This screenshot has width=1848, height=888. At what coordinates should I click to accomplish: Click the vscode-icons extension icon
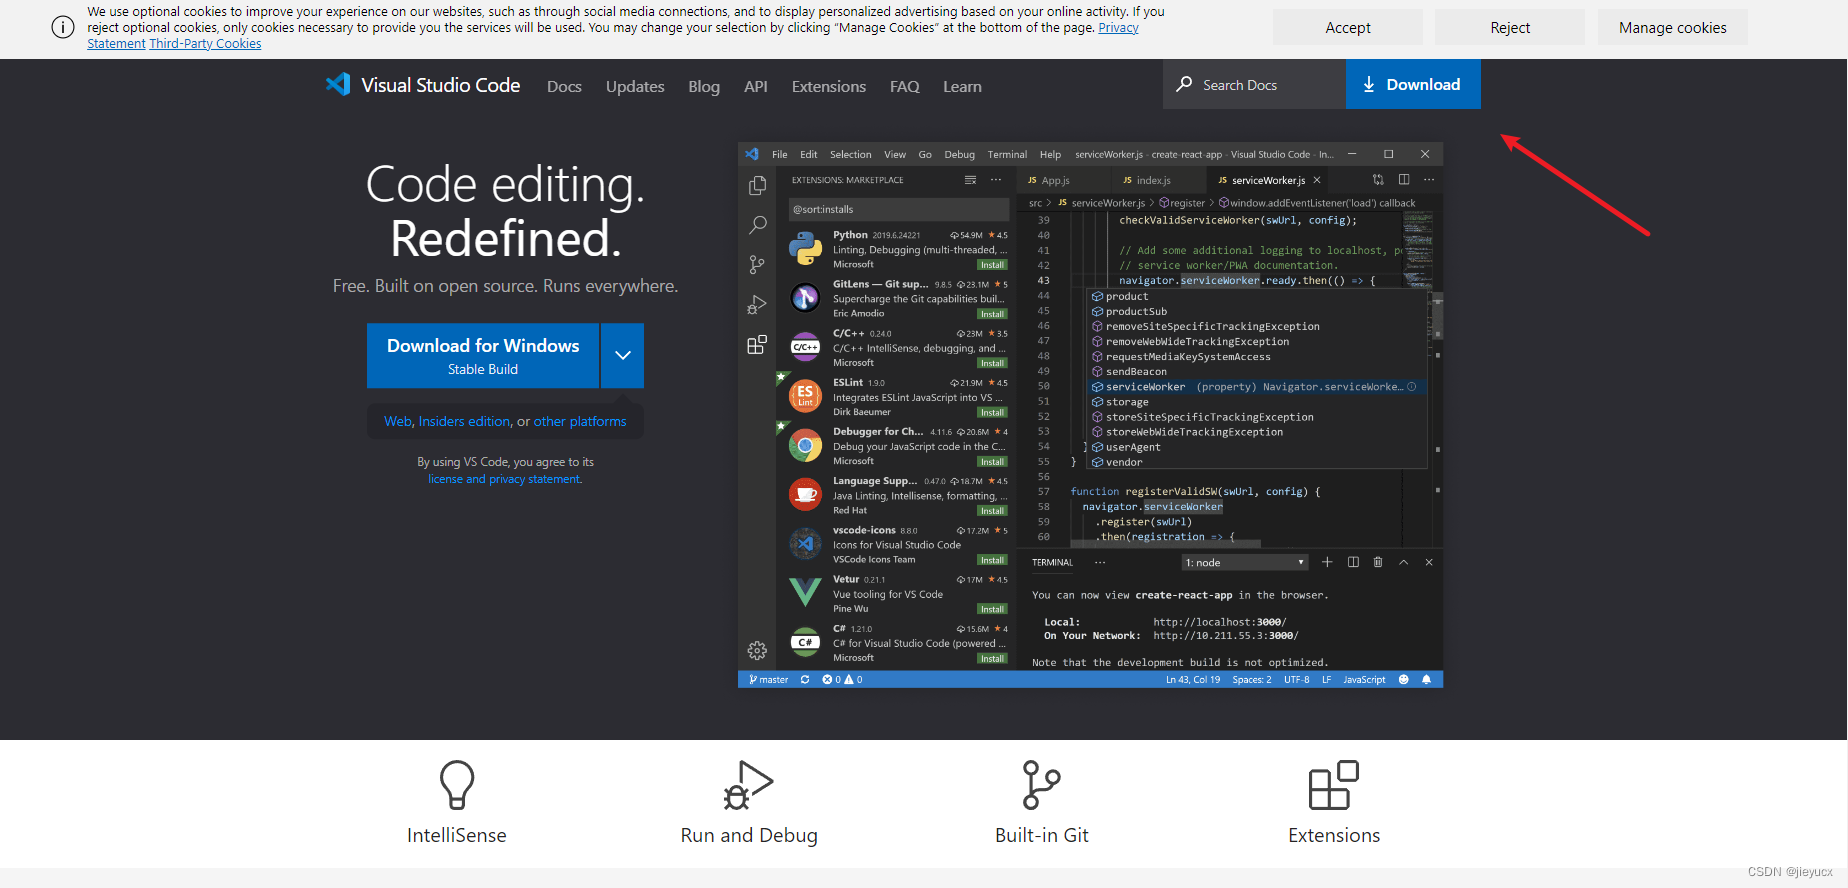coord(805,543)
